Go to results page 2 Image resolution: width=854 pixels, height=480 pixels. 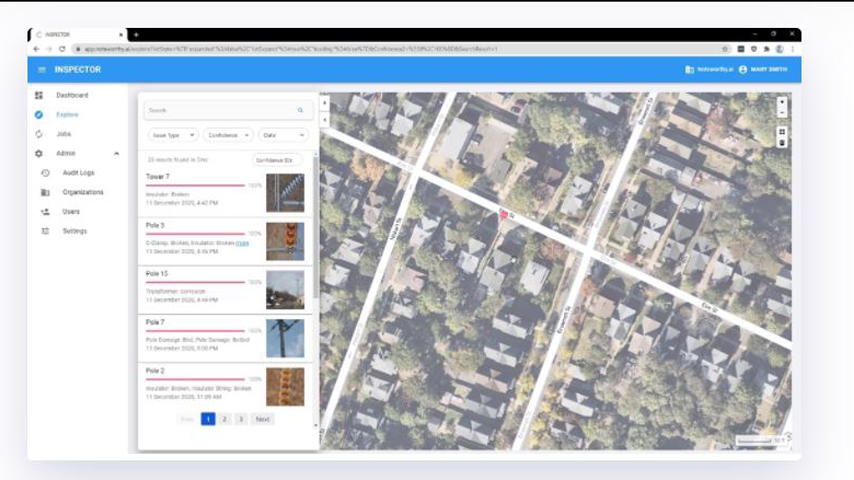click(x=225, y=419)
